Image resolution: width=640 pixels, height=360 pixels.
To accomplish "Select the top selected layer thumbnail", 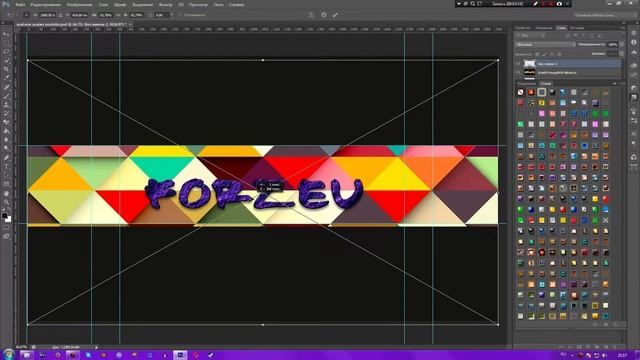I will point(529,64).
